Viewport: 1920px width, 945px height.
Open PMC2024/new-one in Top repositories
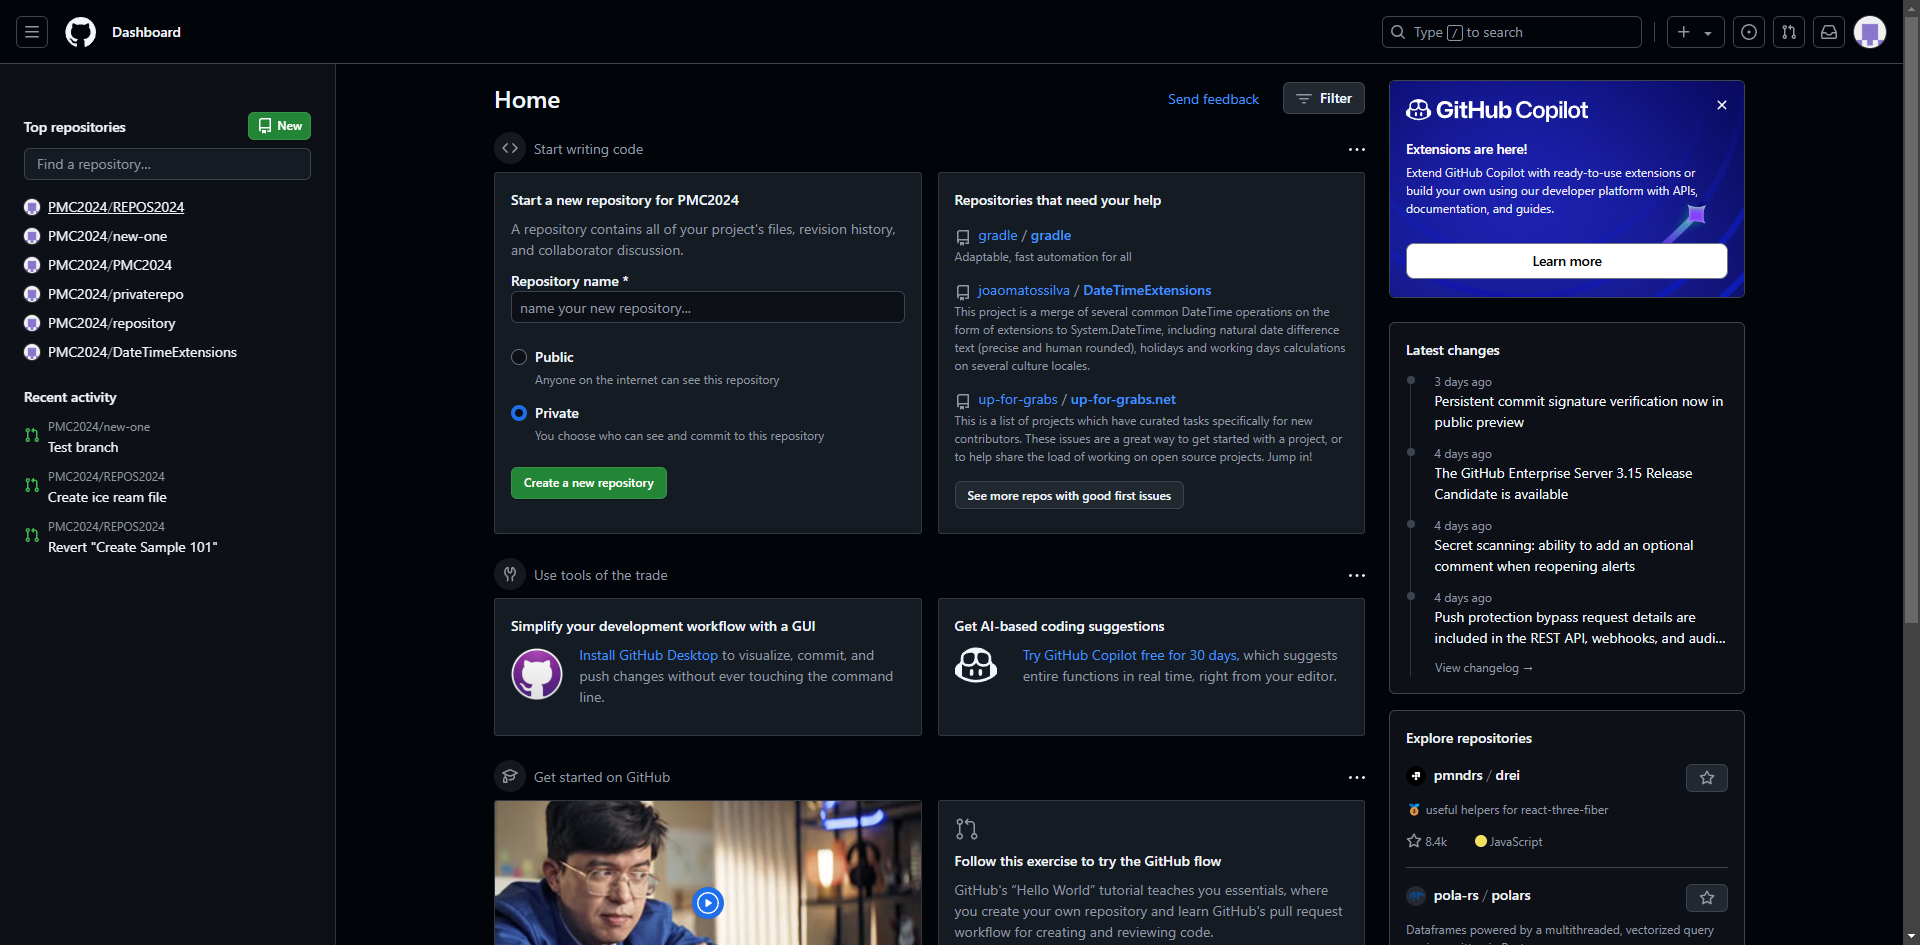(107, 236)
